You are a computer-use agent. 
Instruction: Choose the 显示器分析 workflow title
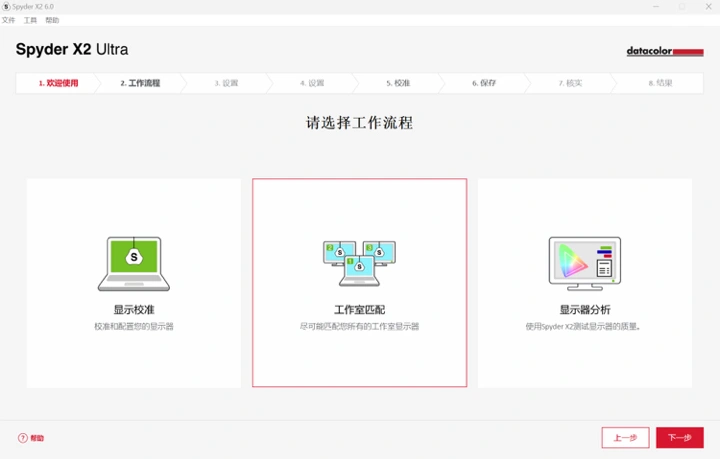point(585,310)
